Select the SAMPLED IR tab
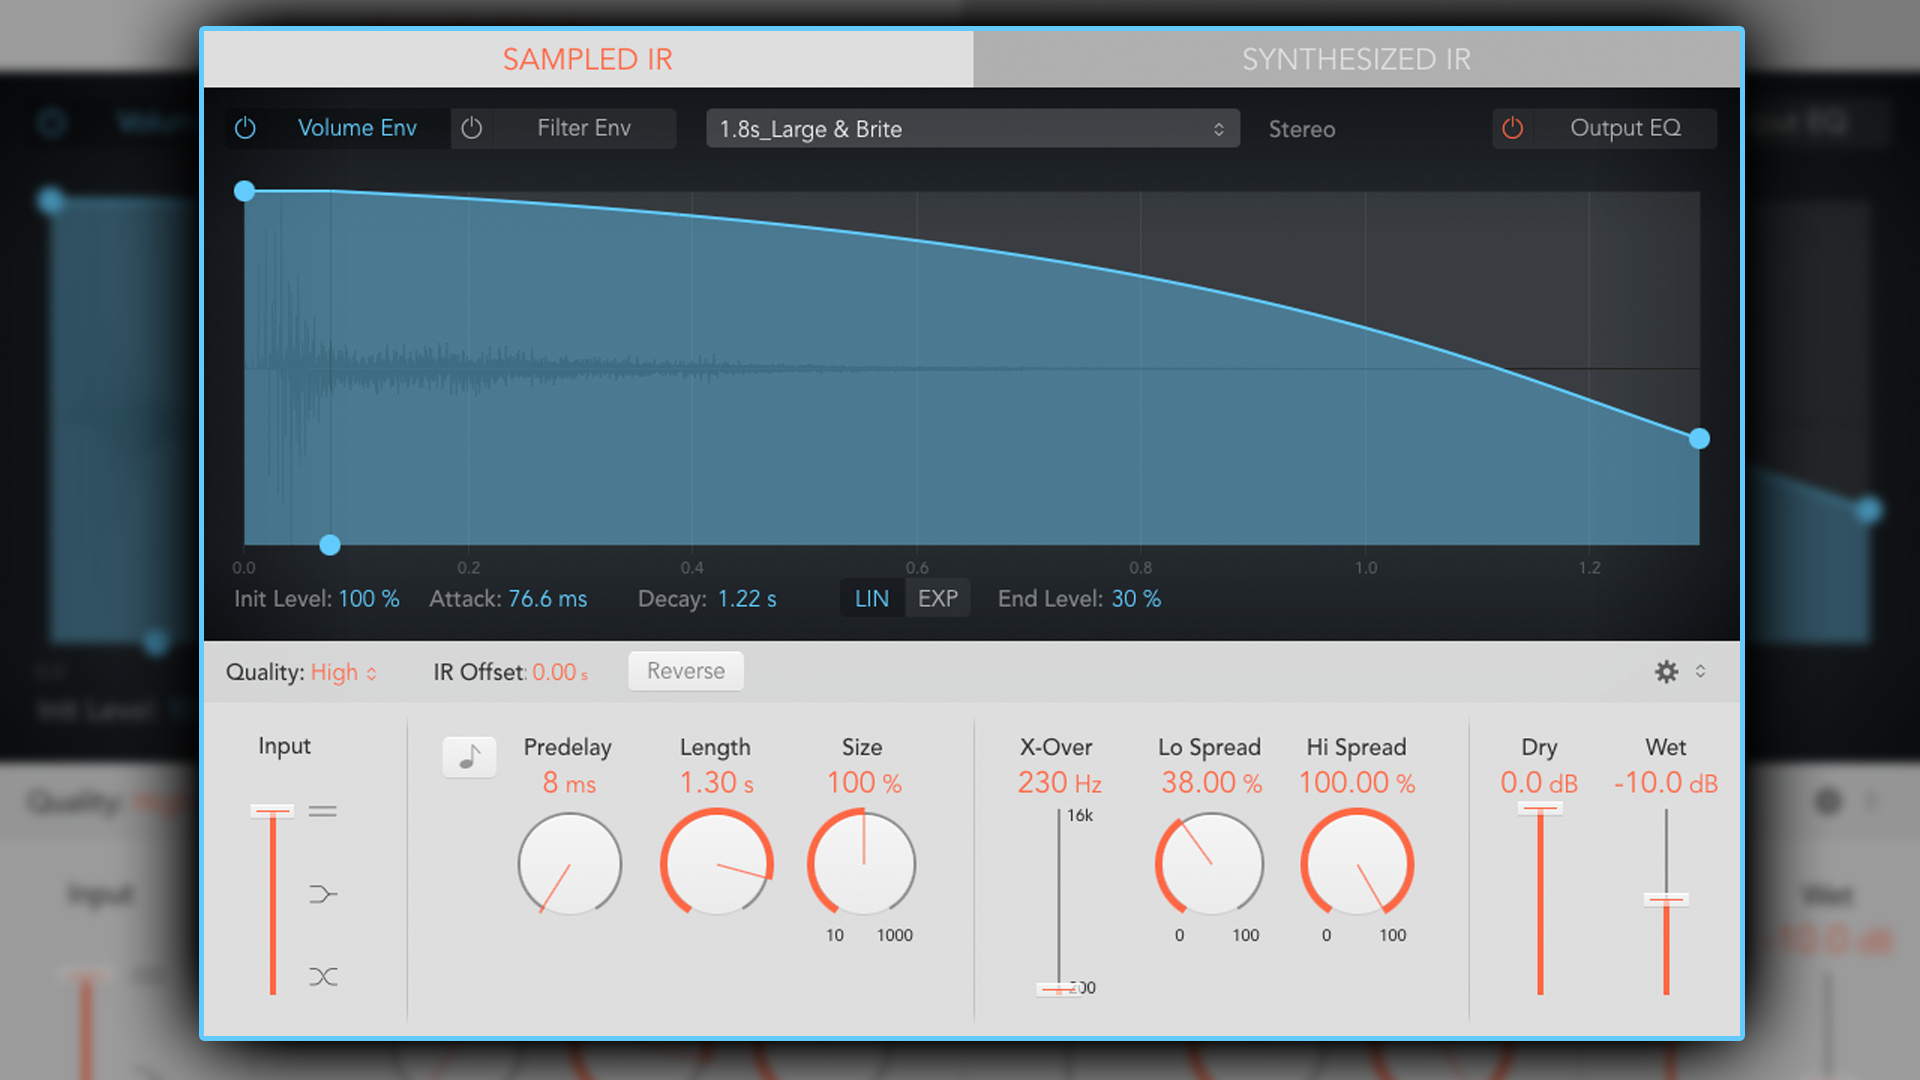 click(x=587, y=59)
